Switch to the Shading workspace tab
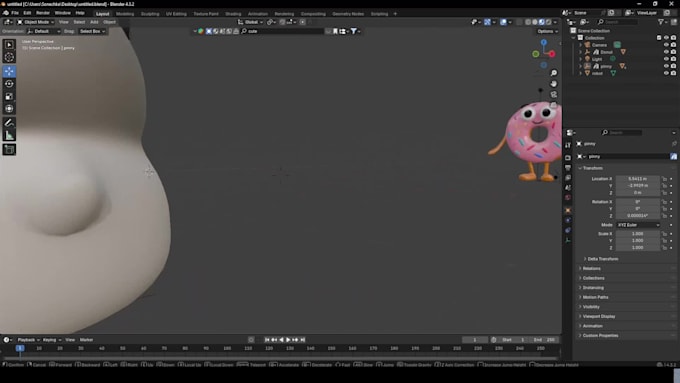This screenshot has height=383, width=680. pos(233,14)
